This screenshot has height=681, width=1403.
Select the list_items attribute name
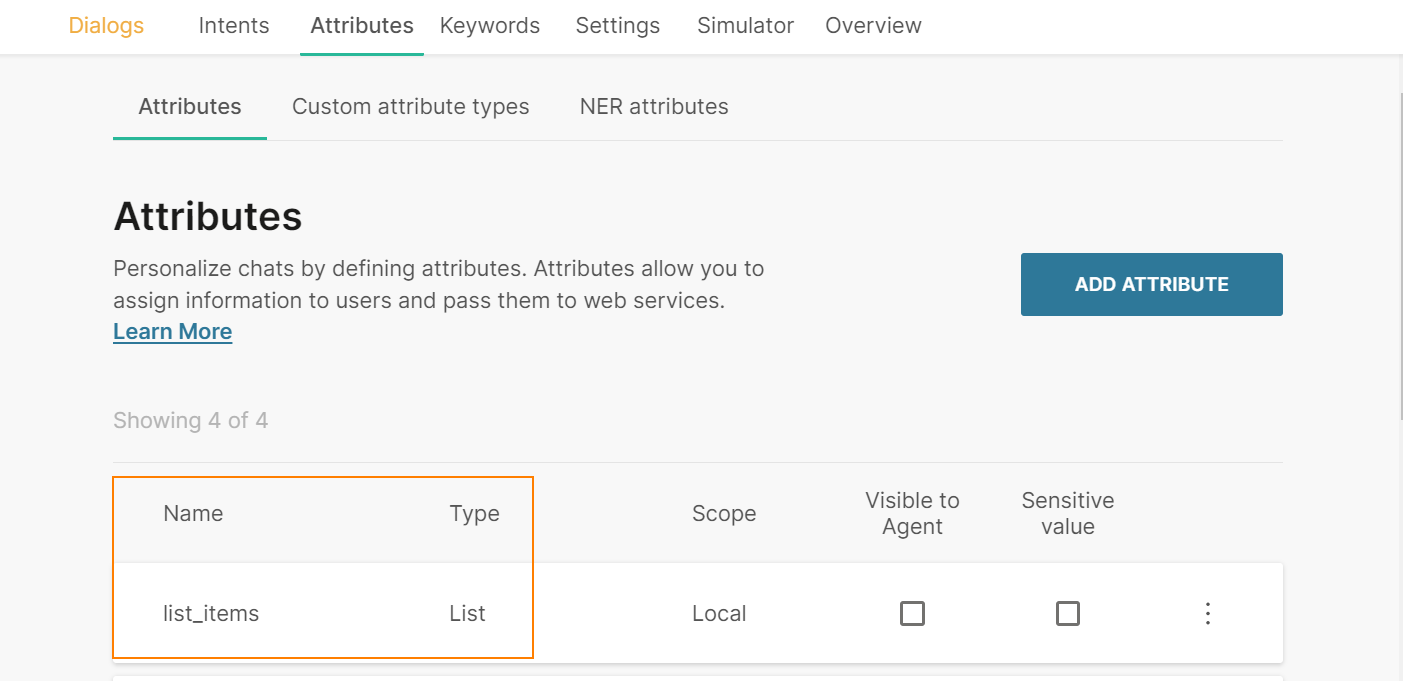(211, 613)
